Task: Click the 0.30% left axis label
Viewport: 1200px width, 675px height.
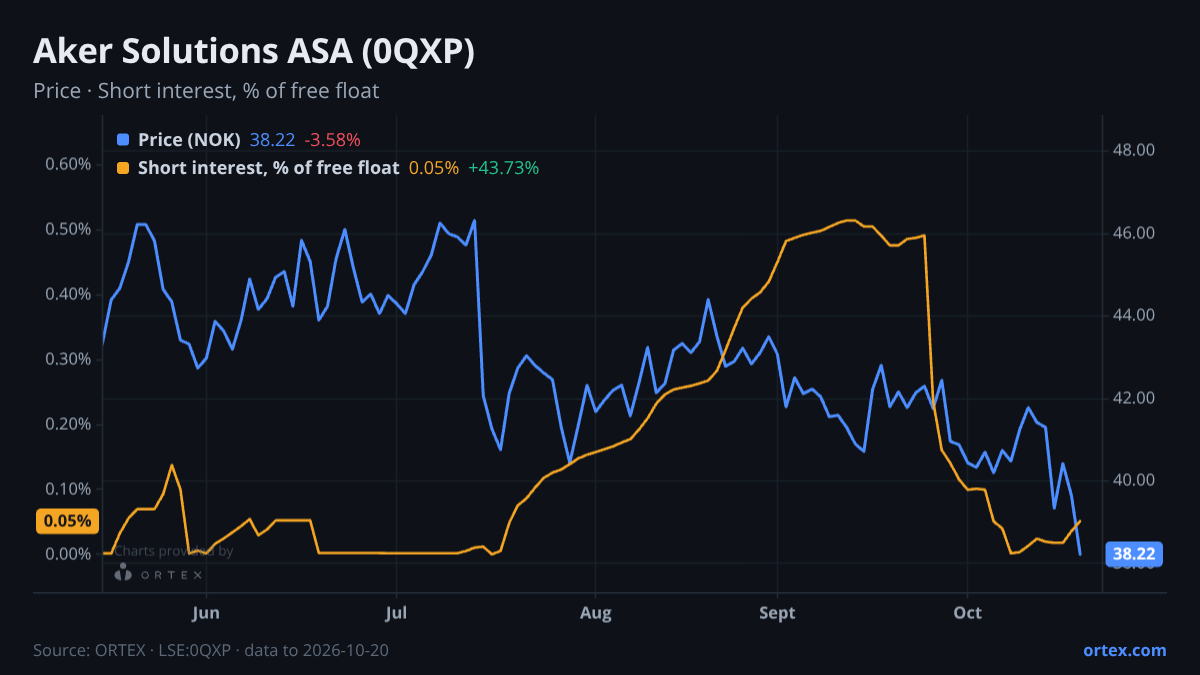Action: point(68,359)
